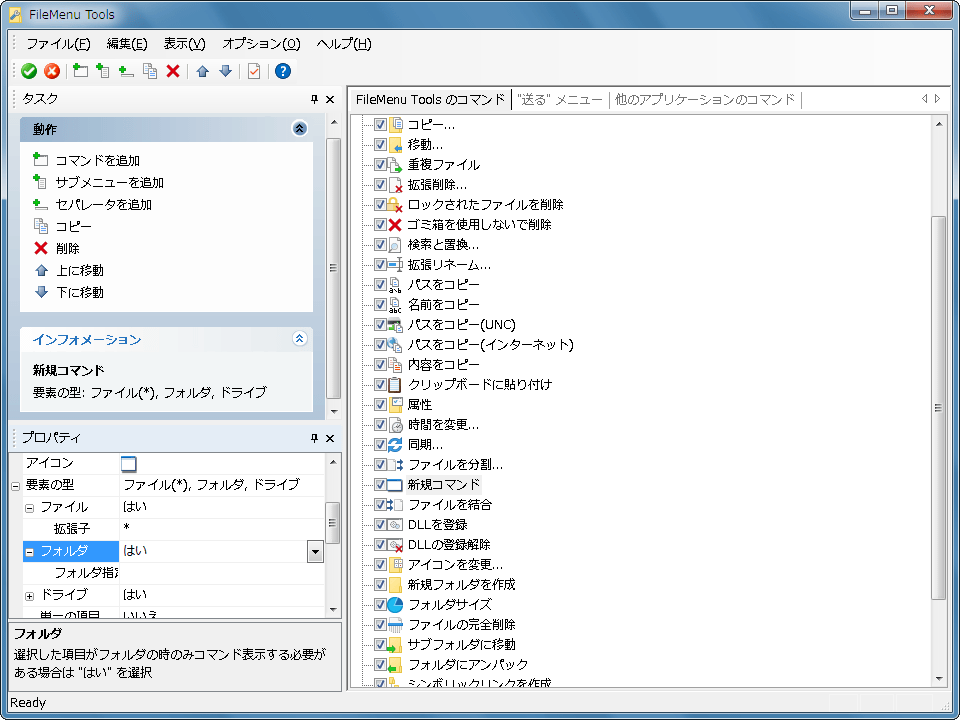Click the サブメニューを追加 task link
This screenshot has height=720, width=960.
(x=110, y=182)
